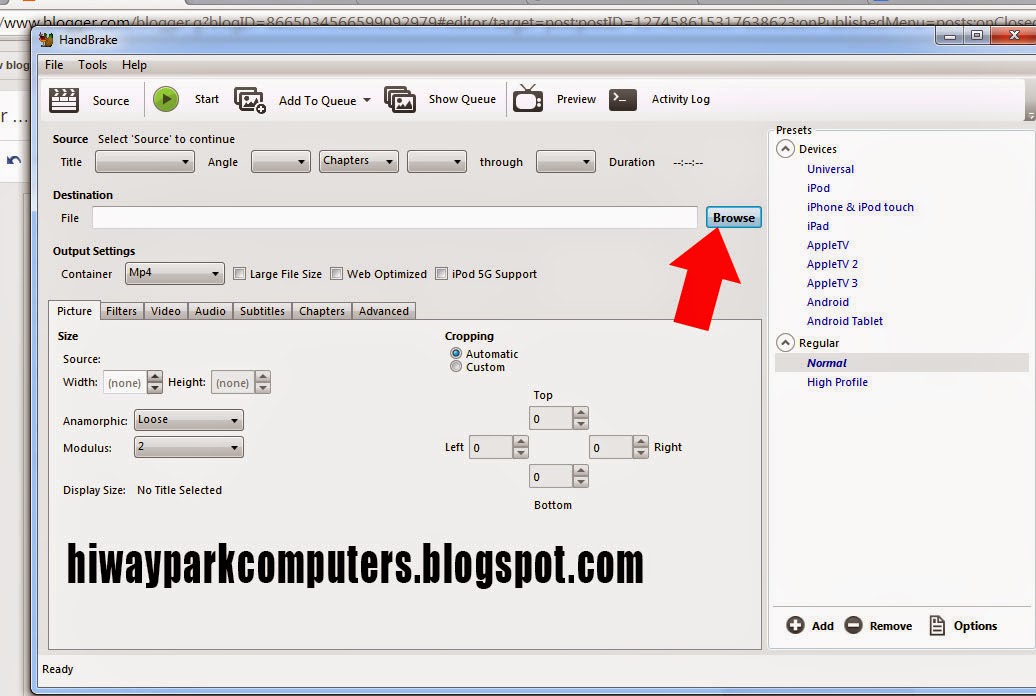Click the Start label in toolbar
The width and height of the screenshot is (1036, 696).
coord(207,99)
